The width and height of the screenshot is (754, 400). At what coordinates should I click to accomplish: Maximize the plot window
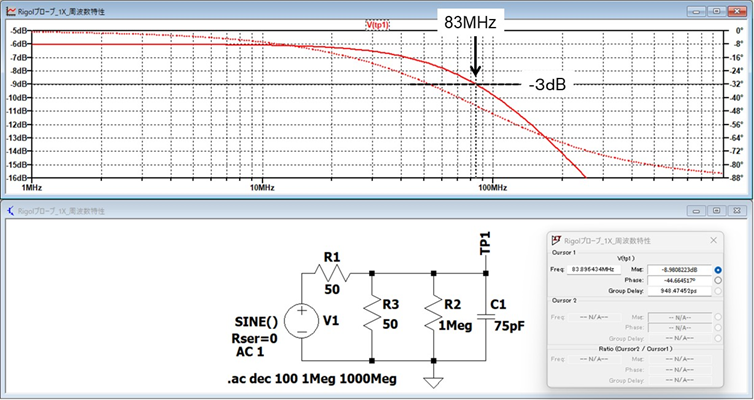coord(716,9)
